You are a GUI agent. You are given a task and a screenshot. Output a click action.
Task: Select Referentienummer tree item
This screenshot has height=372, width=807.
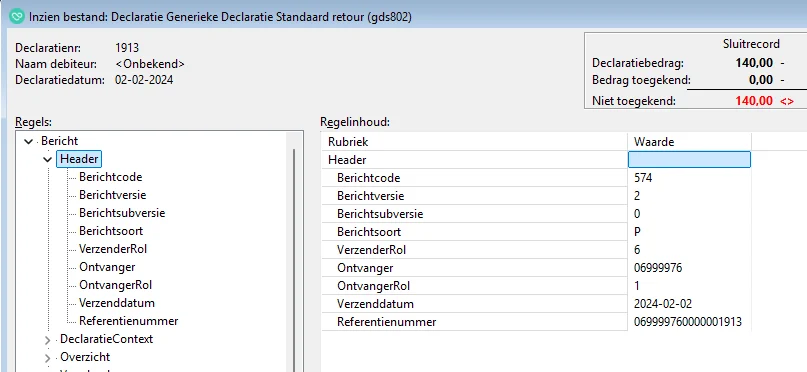[x=129, y=321]
